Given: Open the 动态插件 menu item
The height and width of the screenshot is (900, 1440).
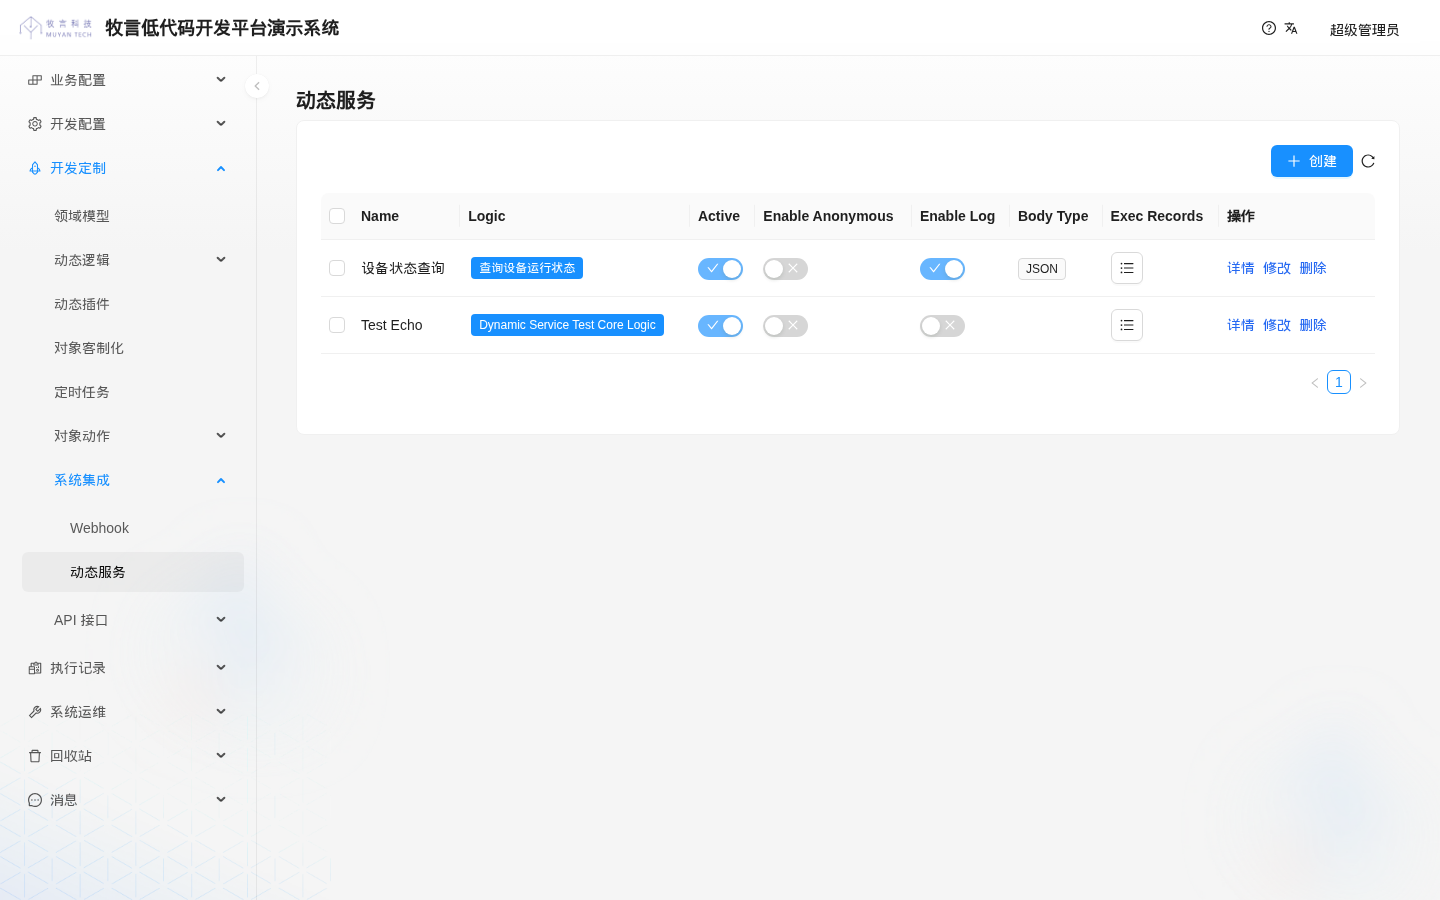Looking at the screenshot, I should (x=133, y=304).
